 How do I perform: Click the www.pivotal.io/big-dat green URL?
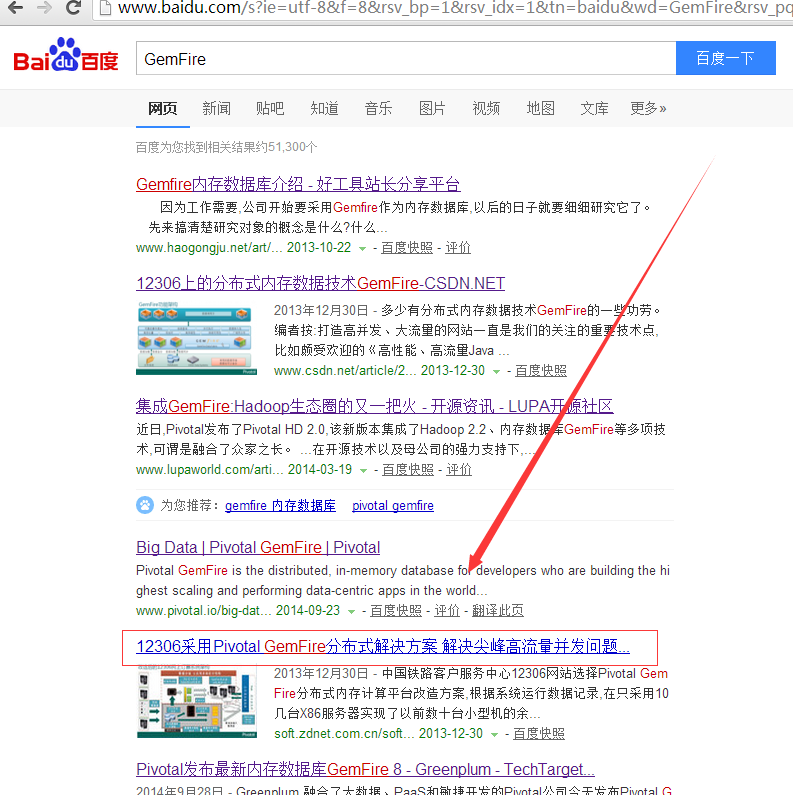pos(203,610)
